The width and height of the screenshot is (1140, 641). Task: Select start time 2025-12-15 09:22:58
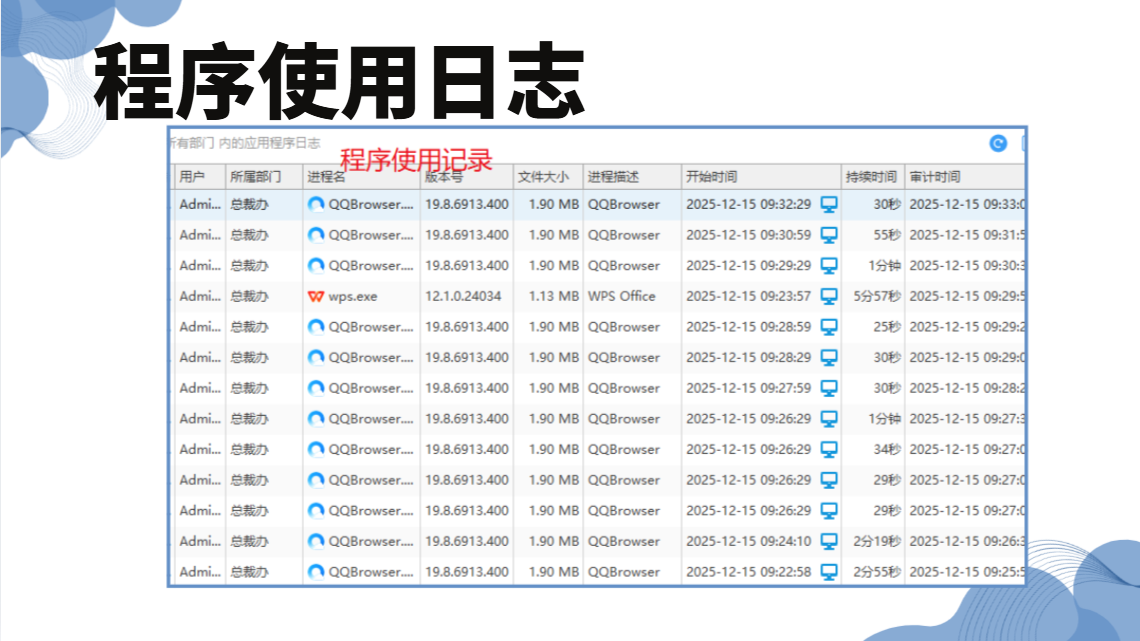click(748, 572)
